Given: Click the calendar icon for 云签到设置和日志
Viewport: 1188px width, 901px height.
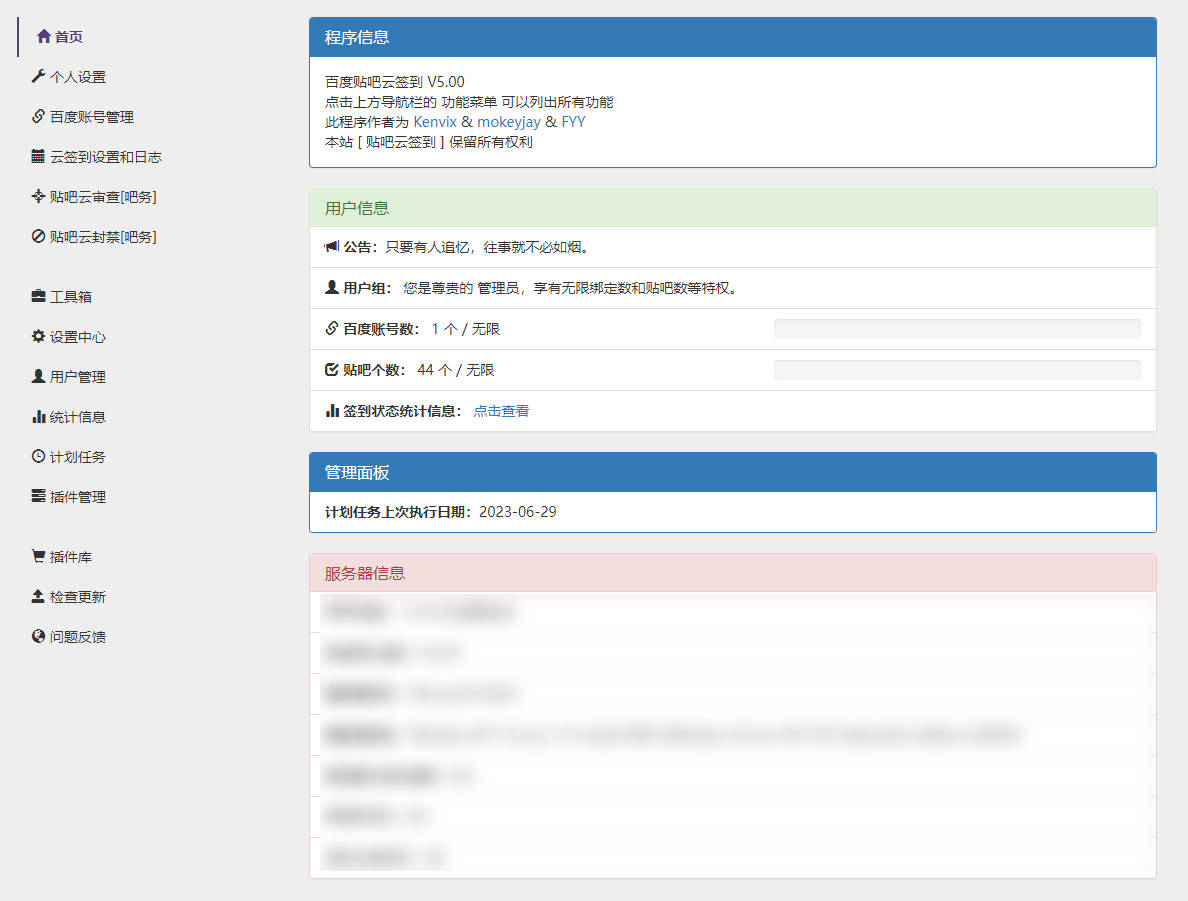Looking at the screenshot, I should [38, 156].
